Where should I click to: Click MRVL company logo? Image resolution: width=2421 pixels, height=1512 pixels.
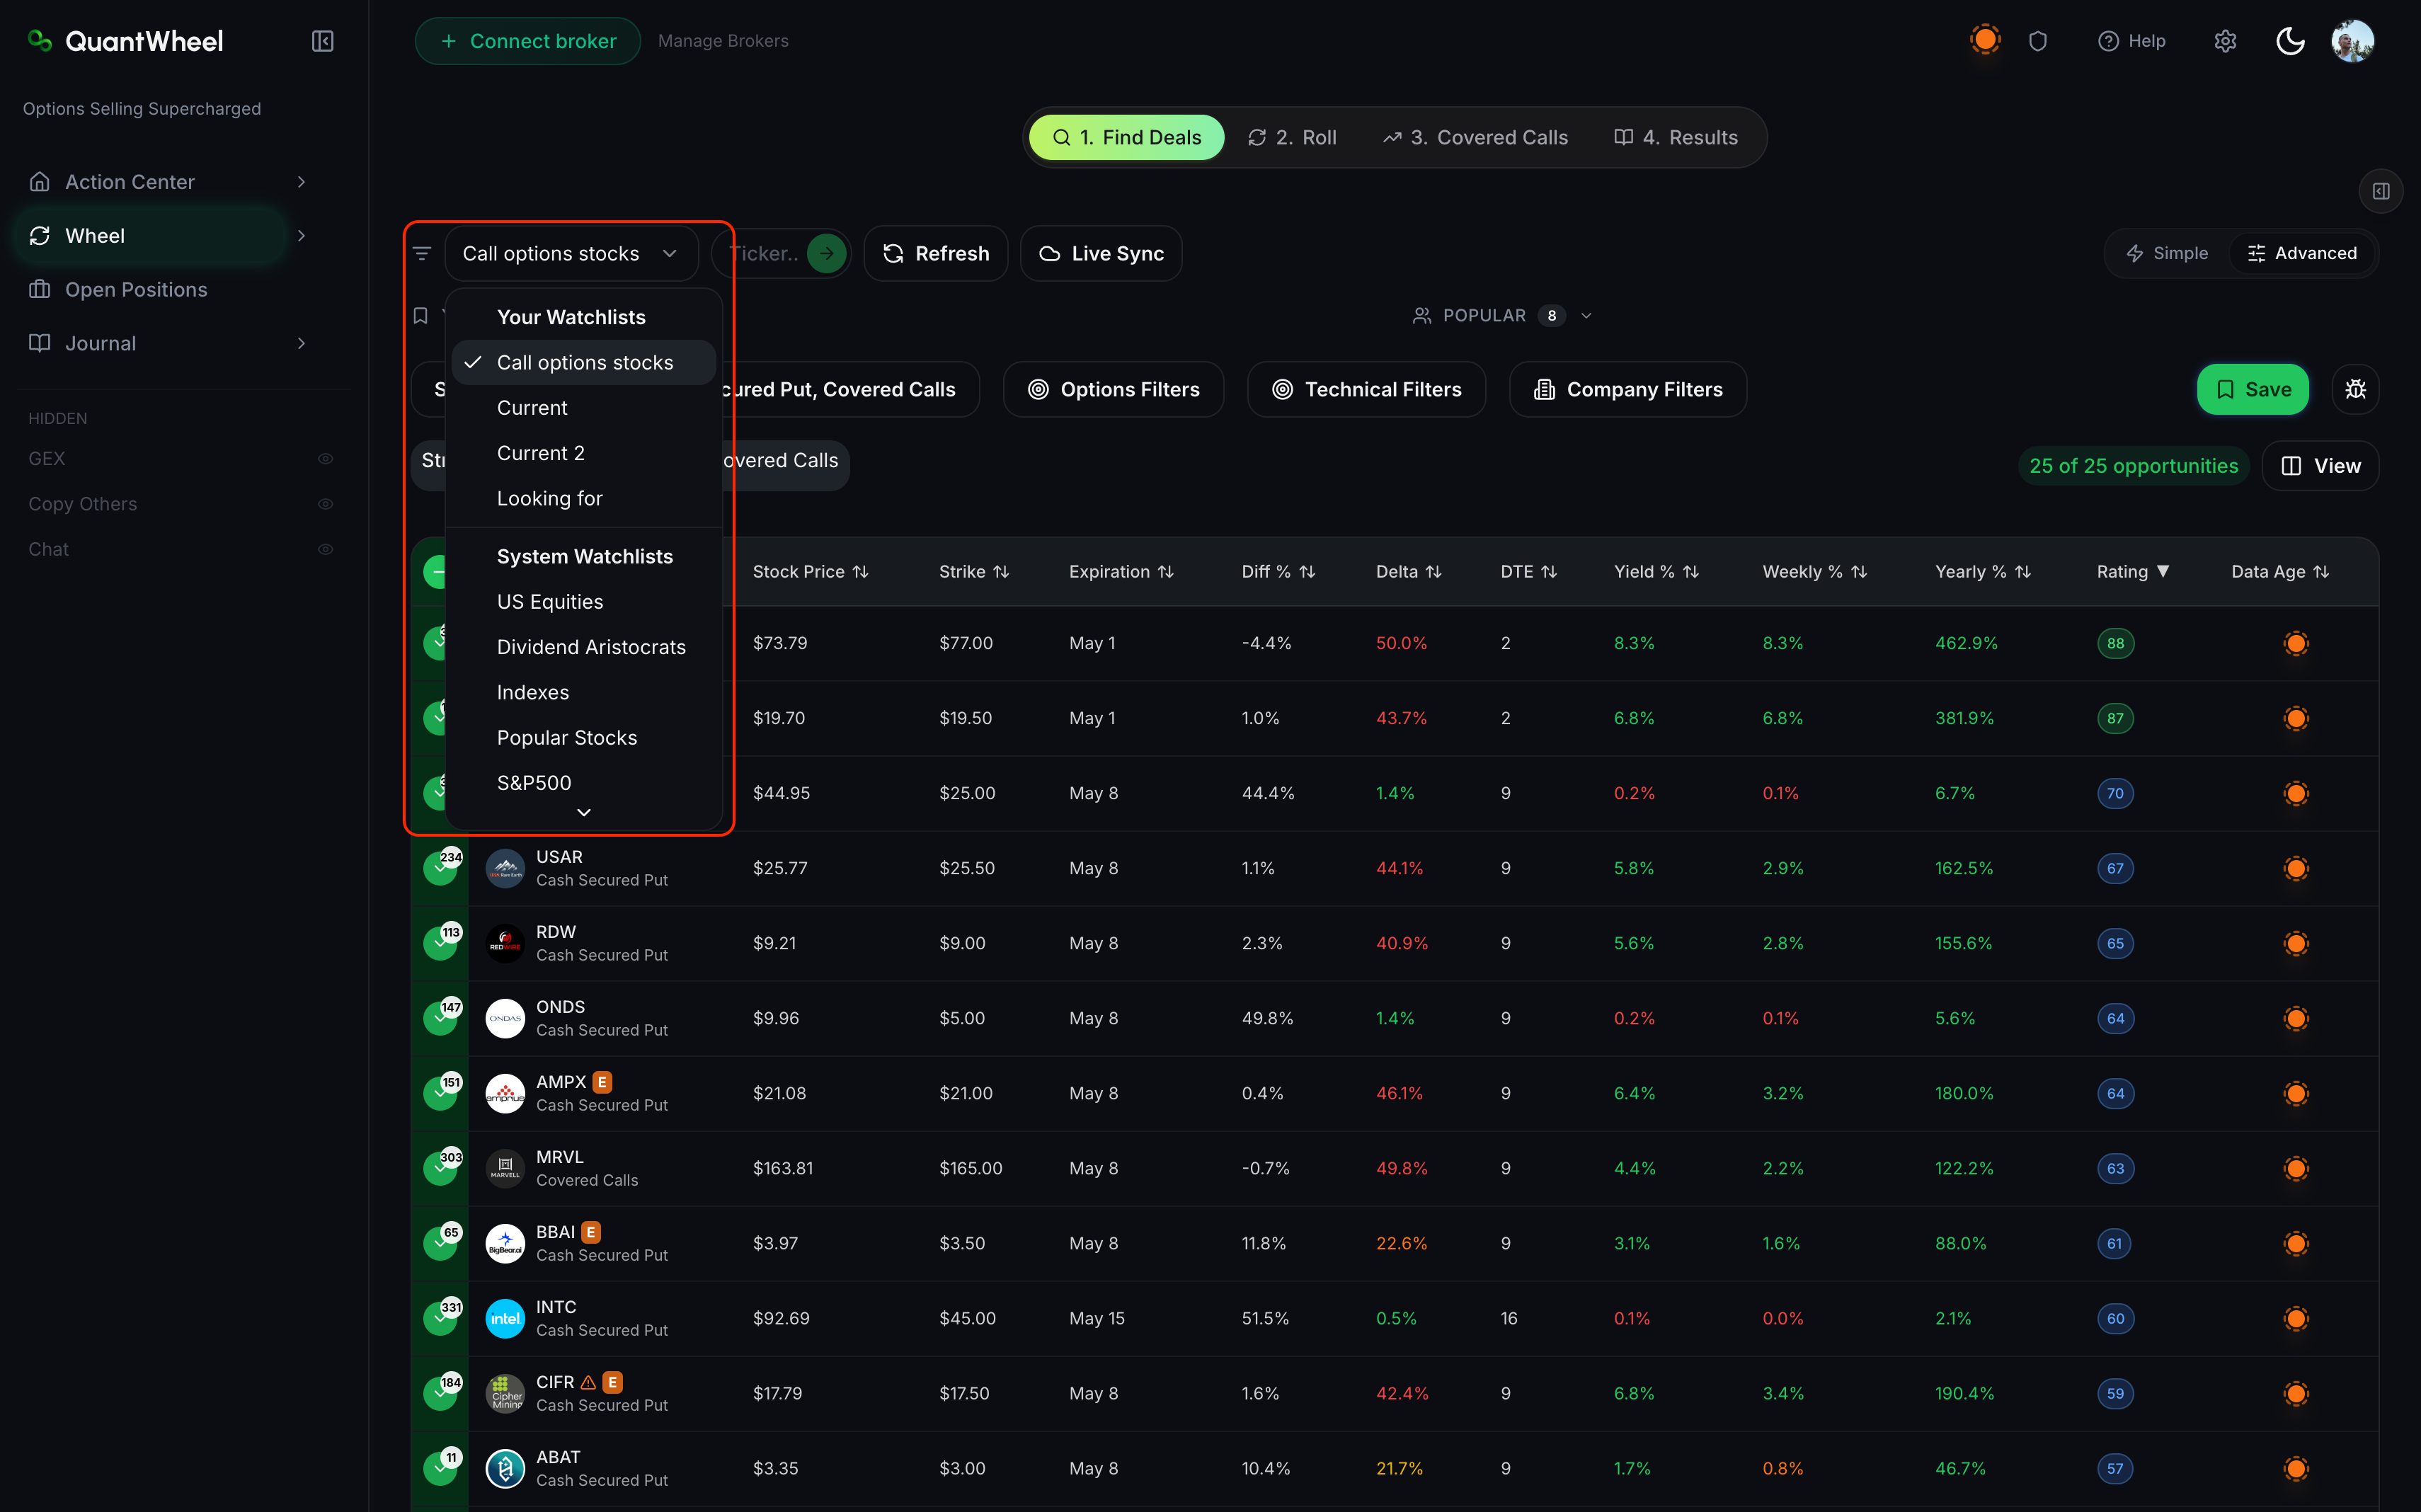coord(505,1168)
